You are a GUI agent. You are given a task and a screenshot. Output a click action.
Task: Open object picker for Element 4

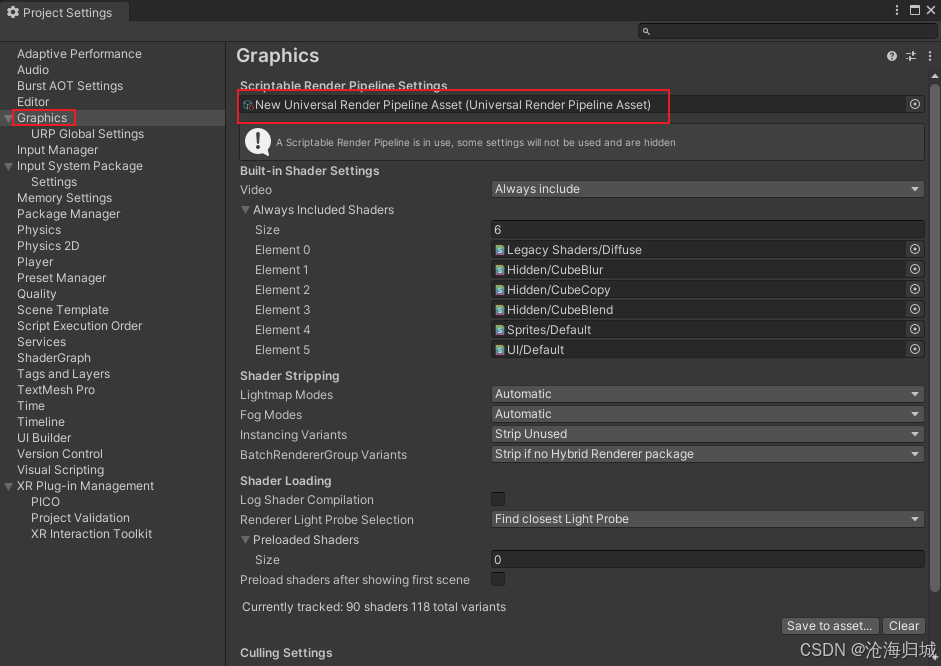(x=915, y=329)
